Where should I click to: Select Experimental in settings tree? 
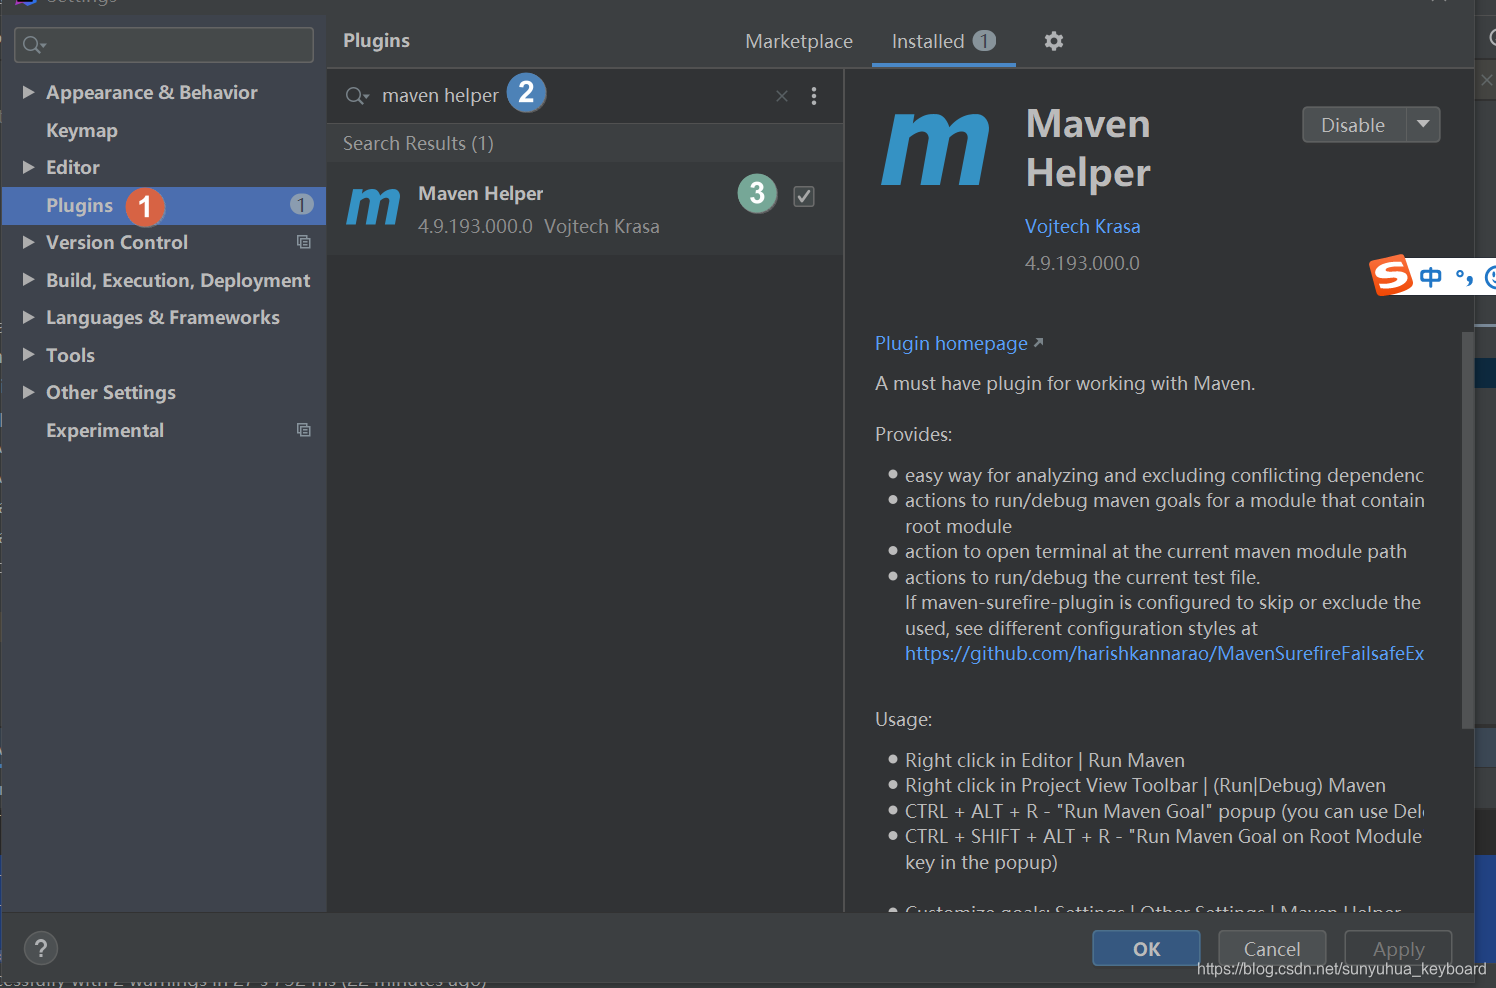(x=105, y=430)
